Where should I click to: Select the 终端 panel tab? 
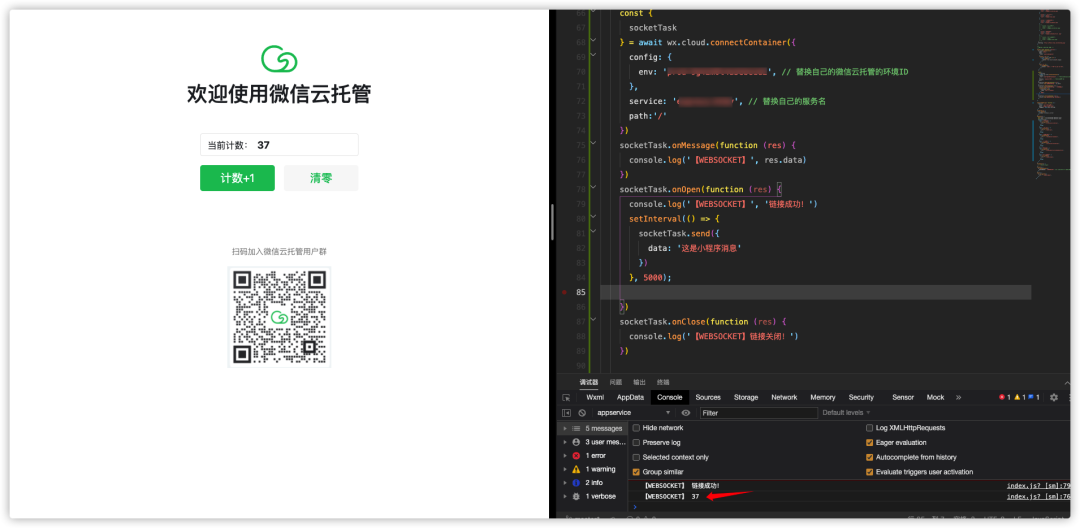663,382
